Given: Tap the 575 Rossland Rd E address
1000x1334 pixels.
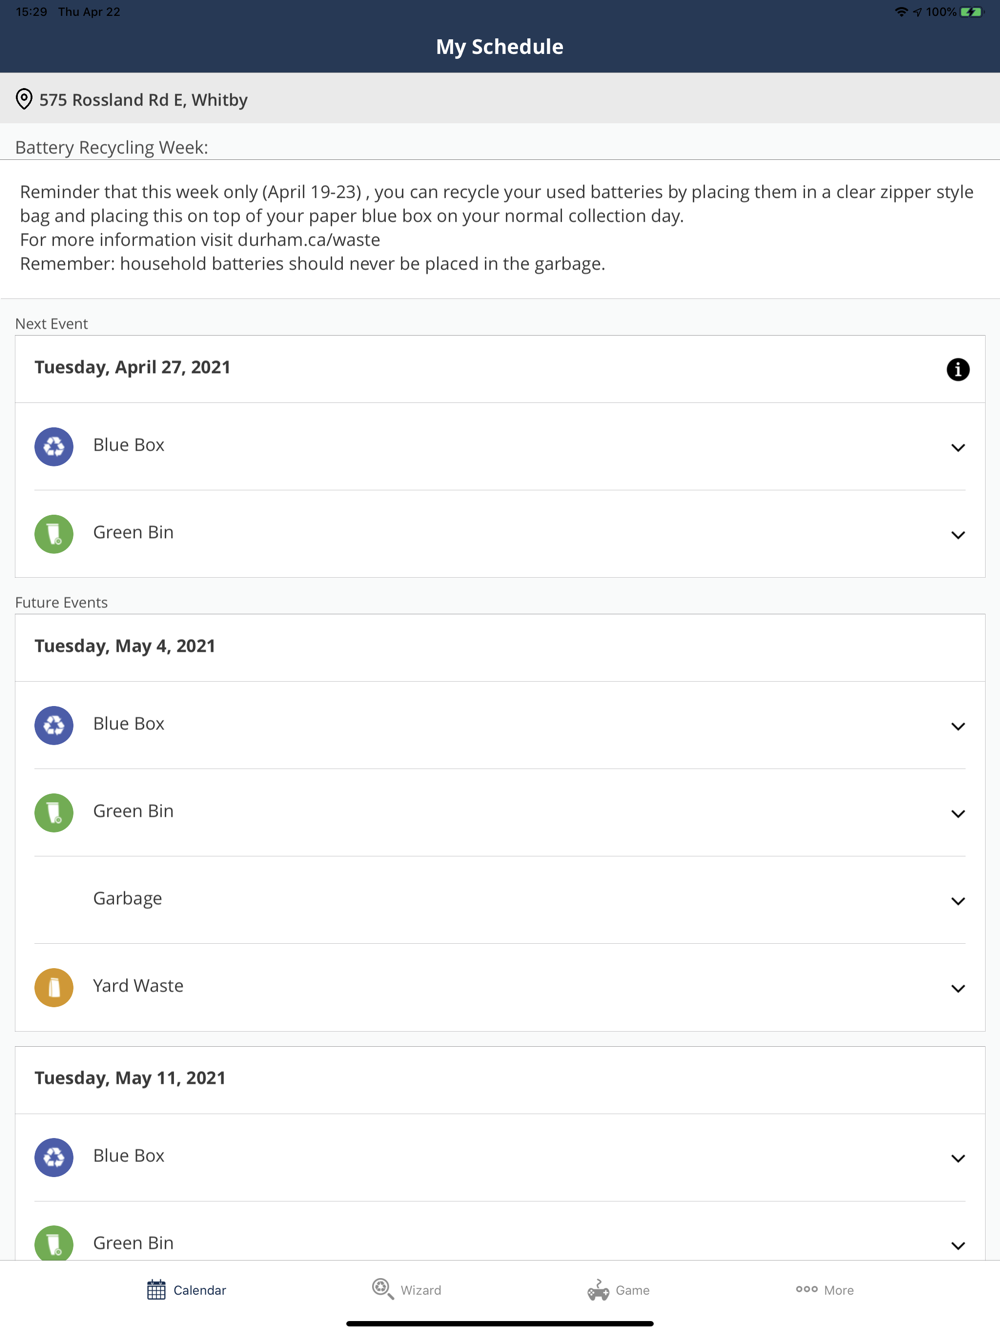Looking at the screenshot, I should tap(143, 100).
